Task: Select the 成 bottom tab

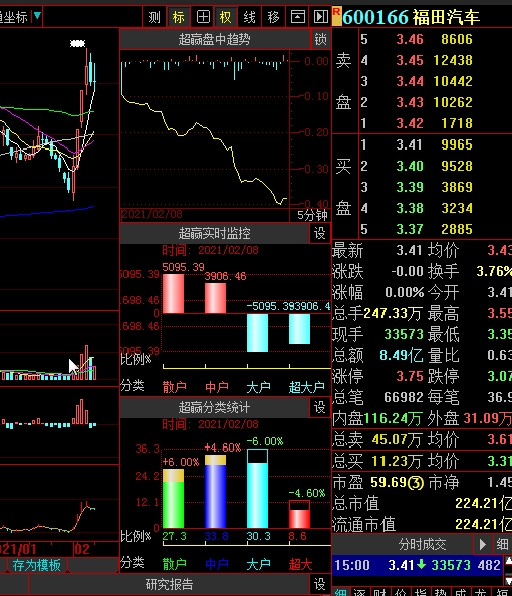Action: click(x=461, y=592)
